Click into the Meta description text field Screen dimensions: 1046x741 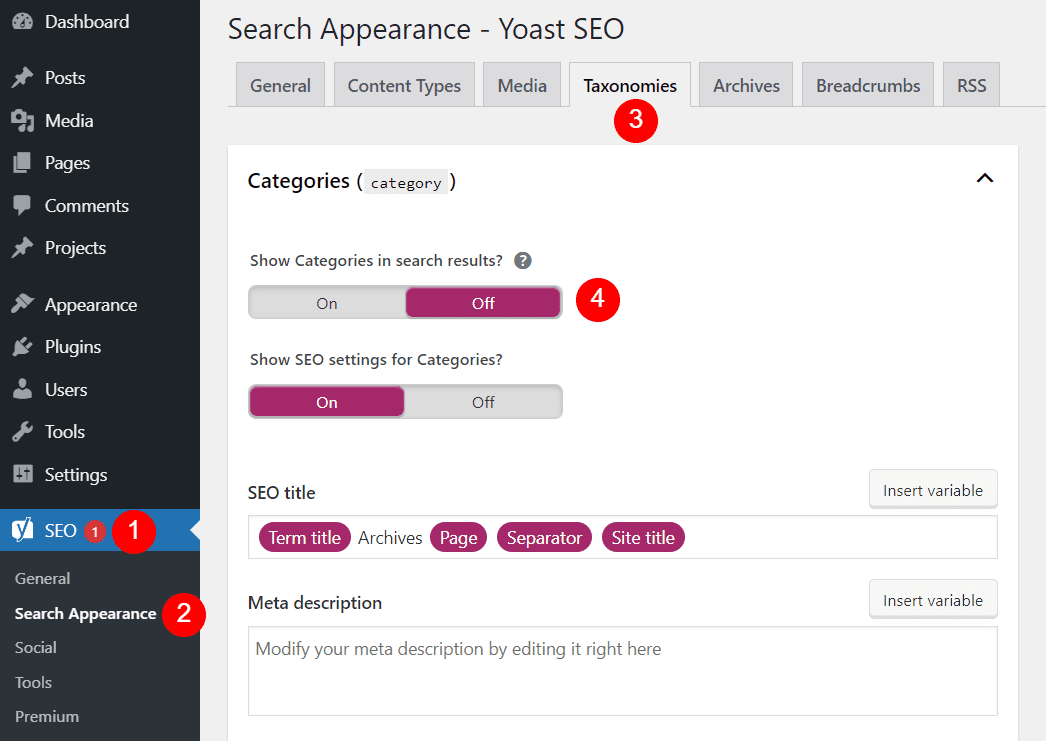point(623,671)
